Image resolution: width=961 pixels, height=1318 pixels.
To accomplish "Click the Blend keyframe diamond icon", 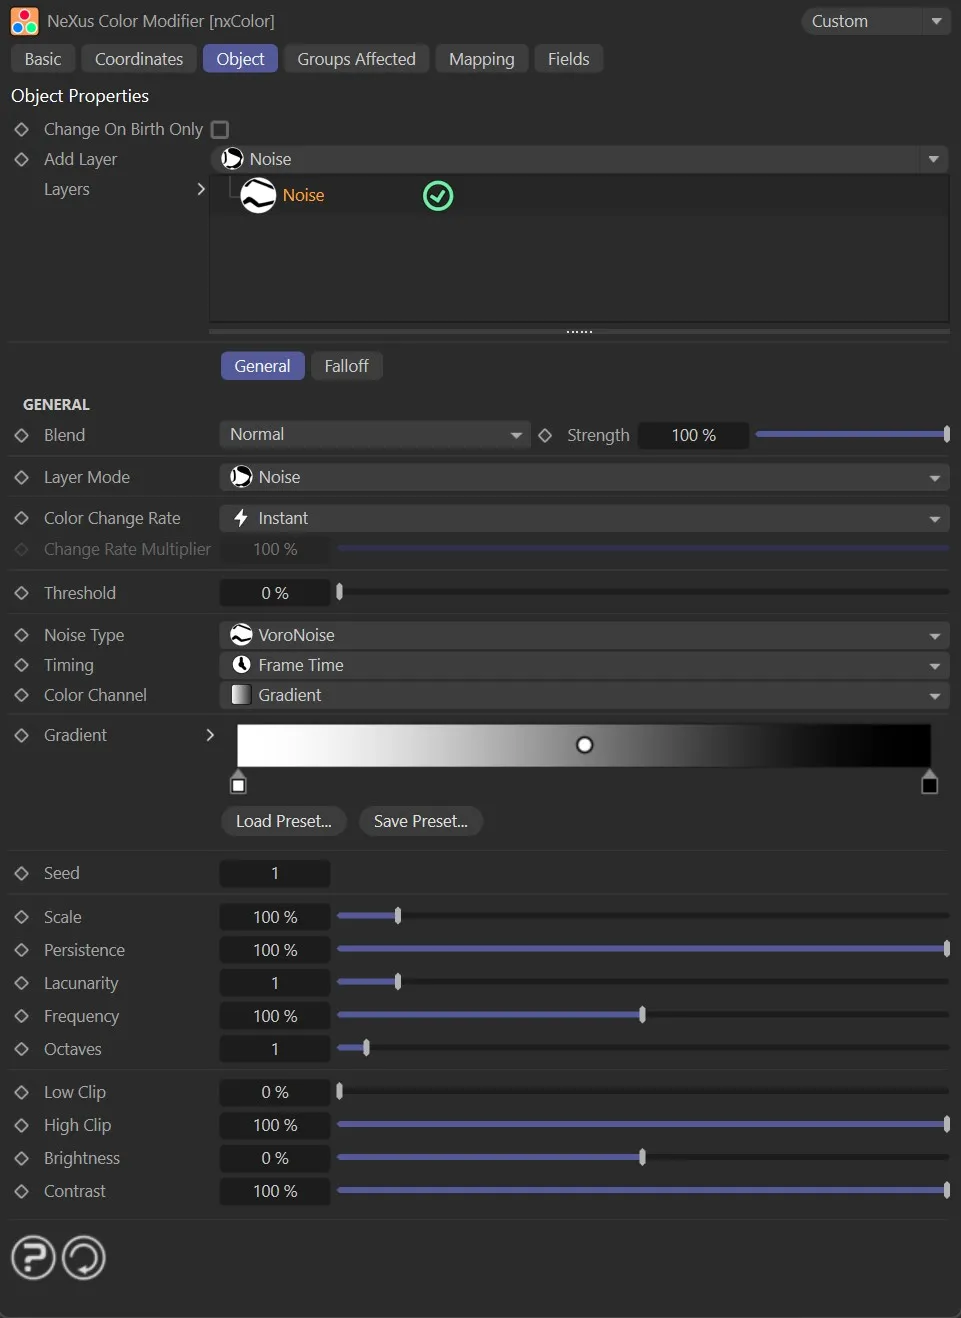I will pyautogui.click(x=21, y=436).
